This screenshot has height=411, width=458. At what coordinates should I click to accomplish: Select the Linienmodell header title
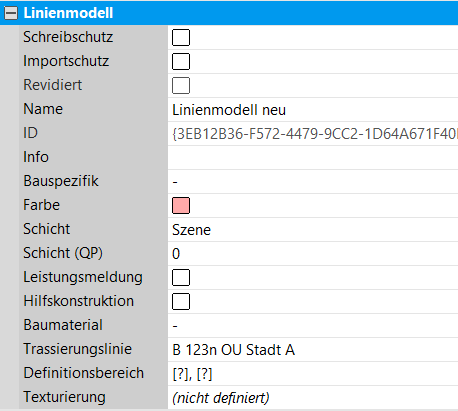pyautogui.click(x=68, y=13)
